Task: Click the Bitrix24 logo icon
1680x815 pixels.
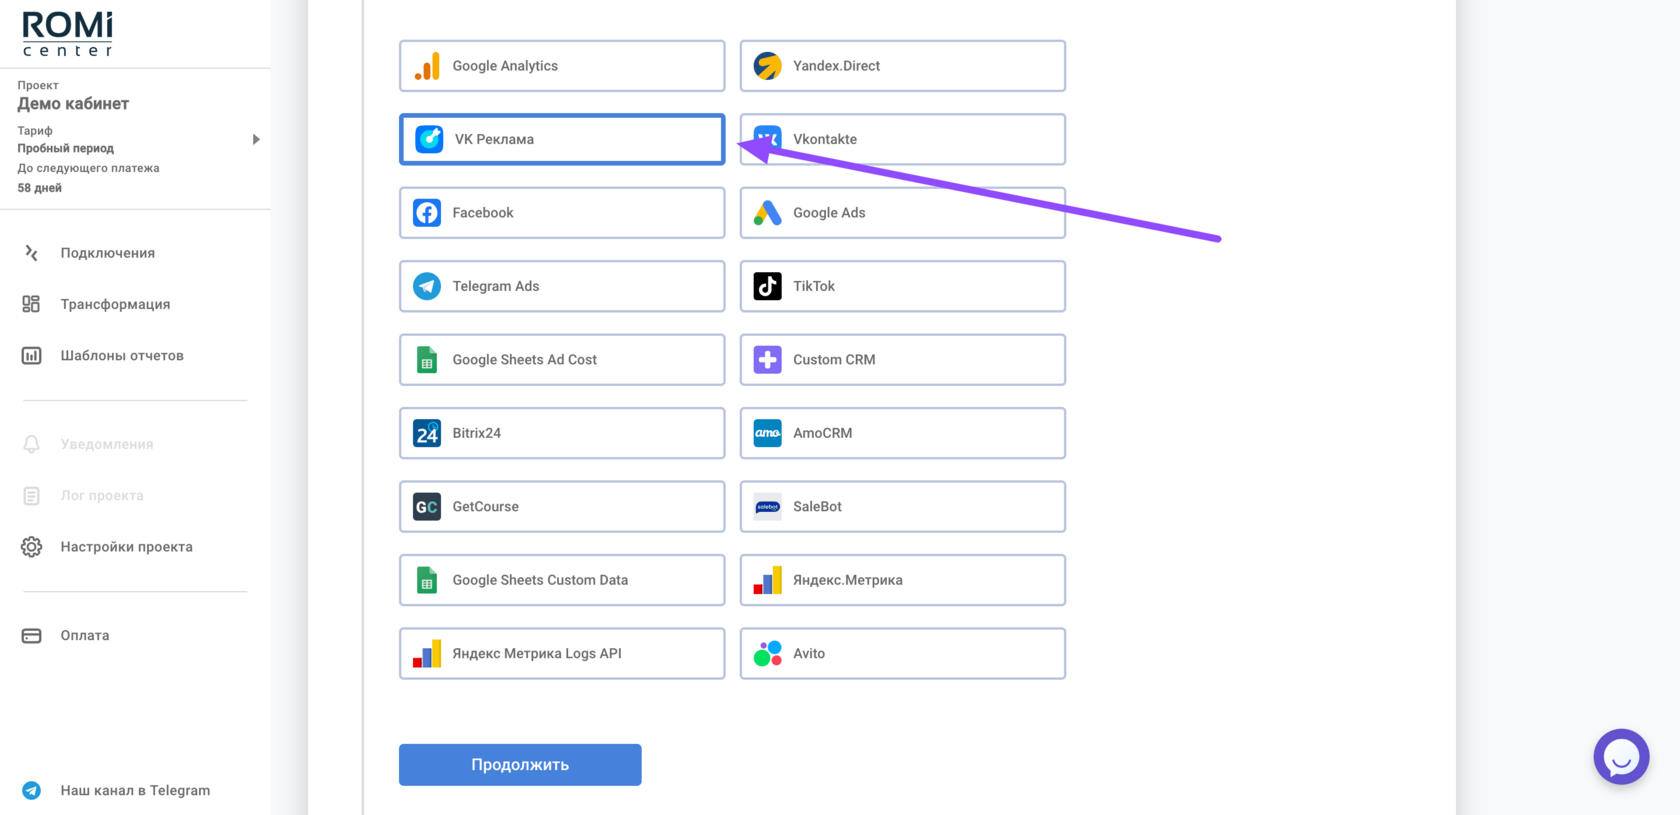Action: tap(427, 433)
